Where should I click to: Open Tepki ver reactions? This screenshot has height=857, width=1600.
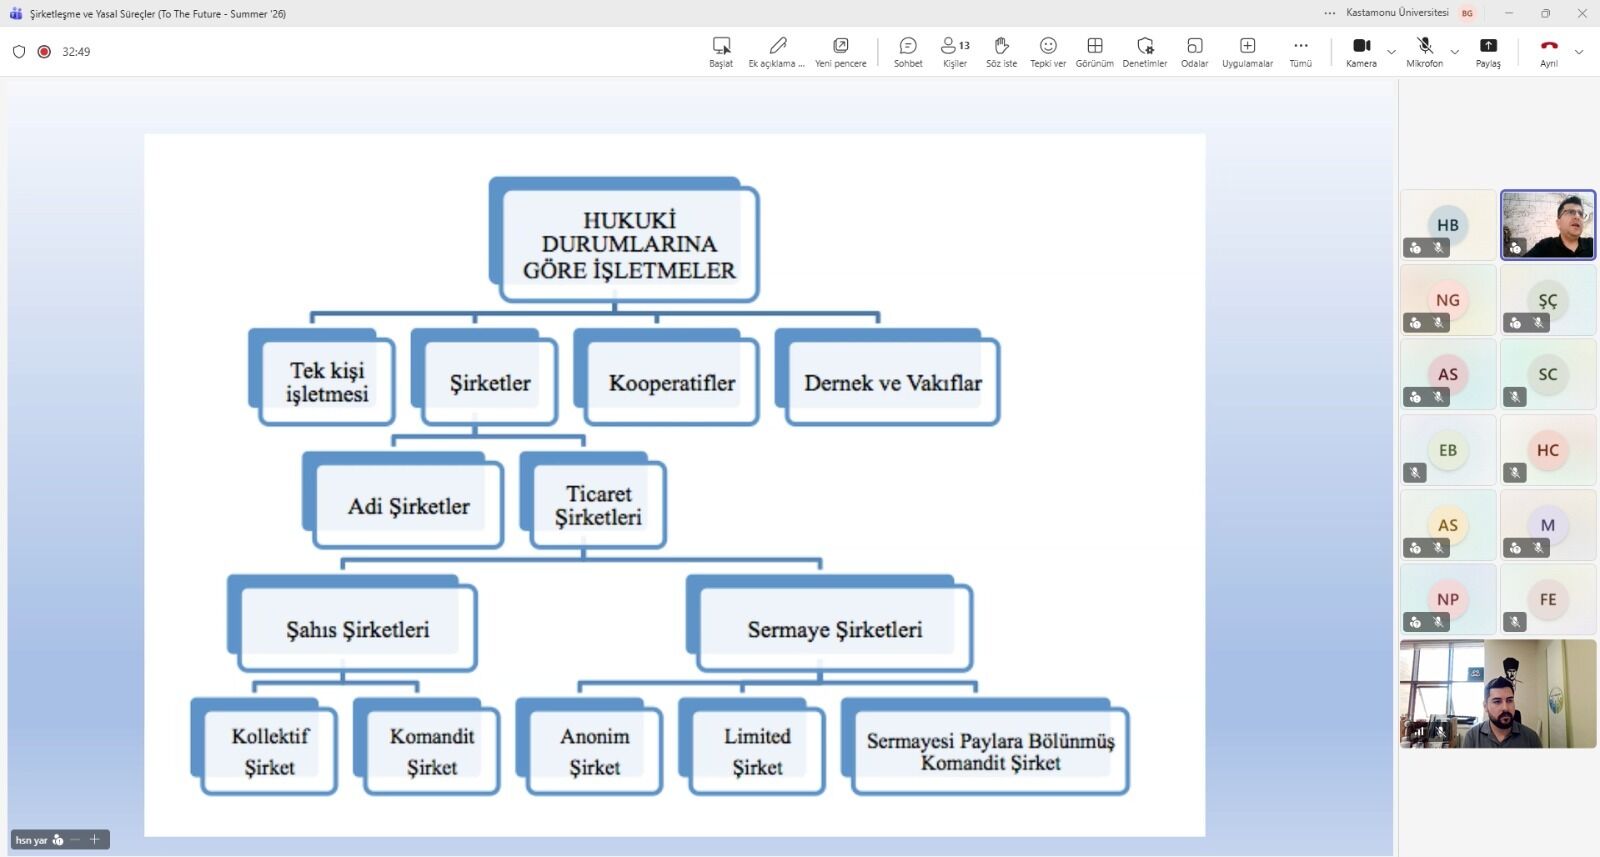1048,52
